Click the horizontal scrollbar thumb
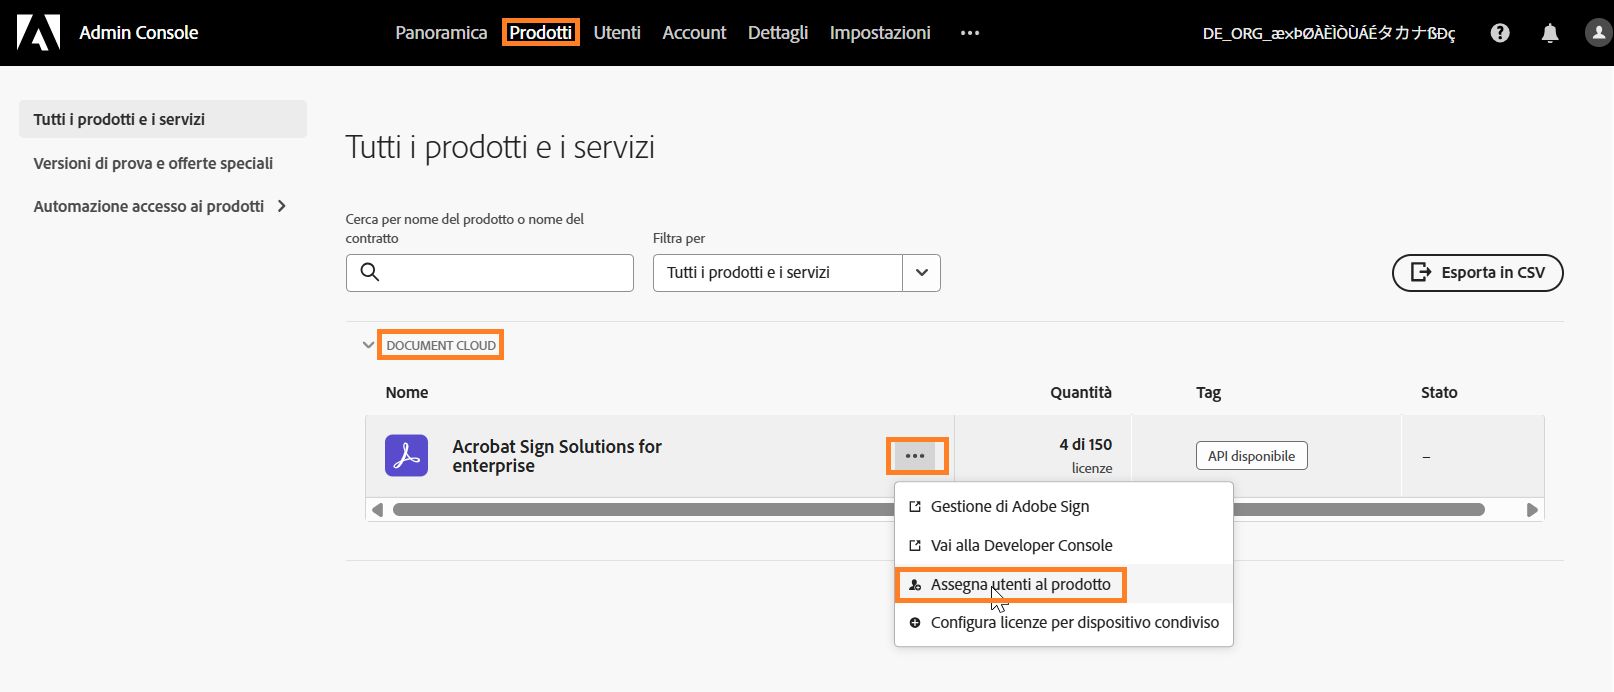 938,510
